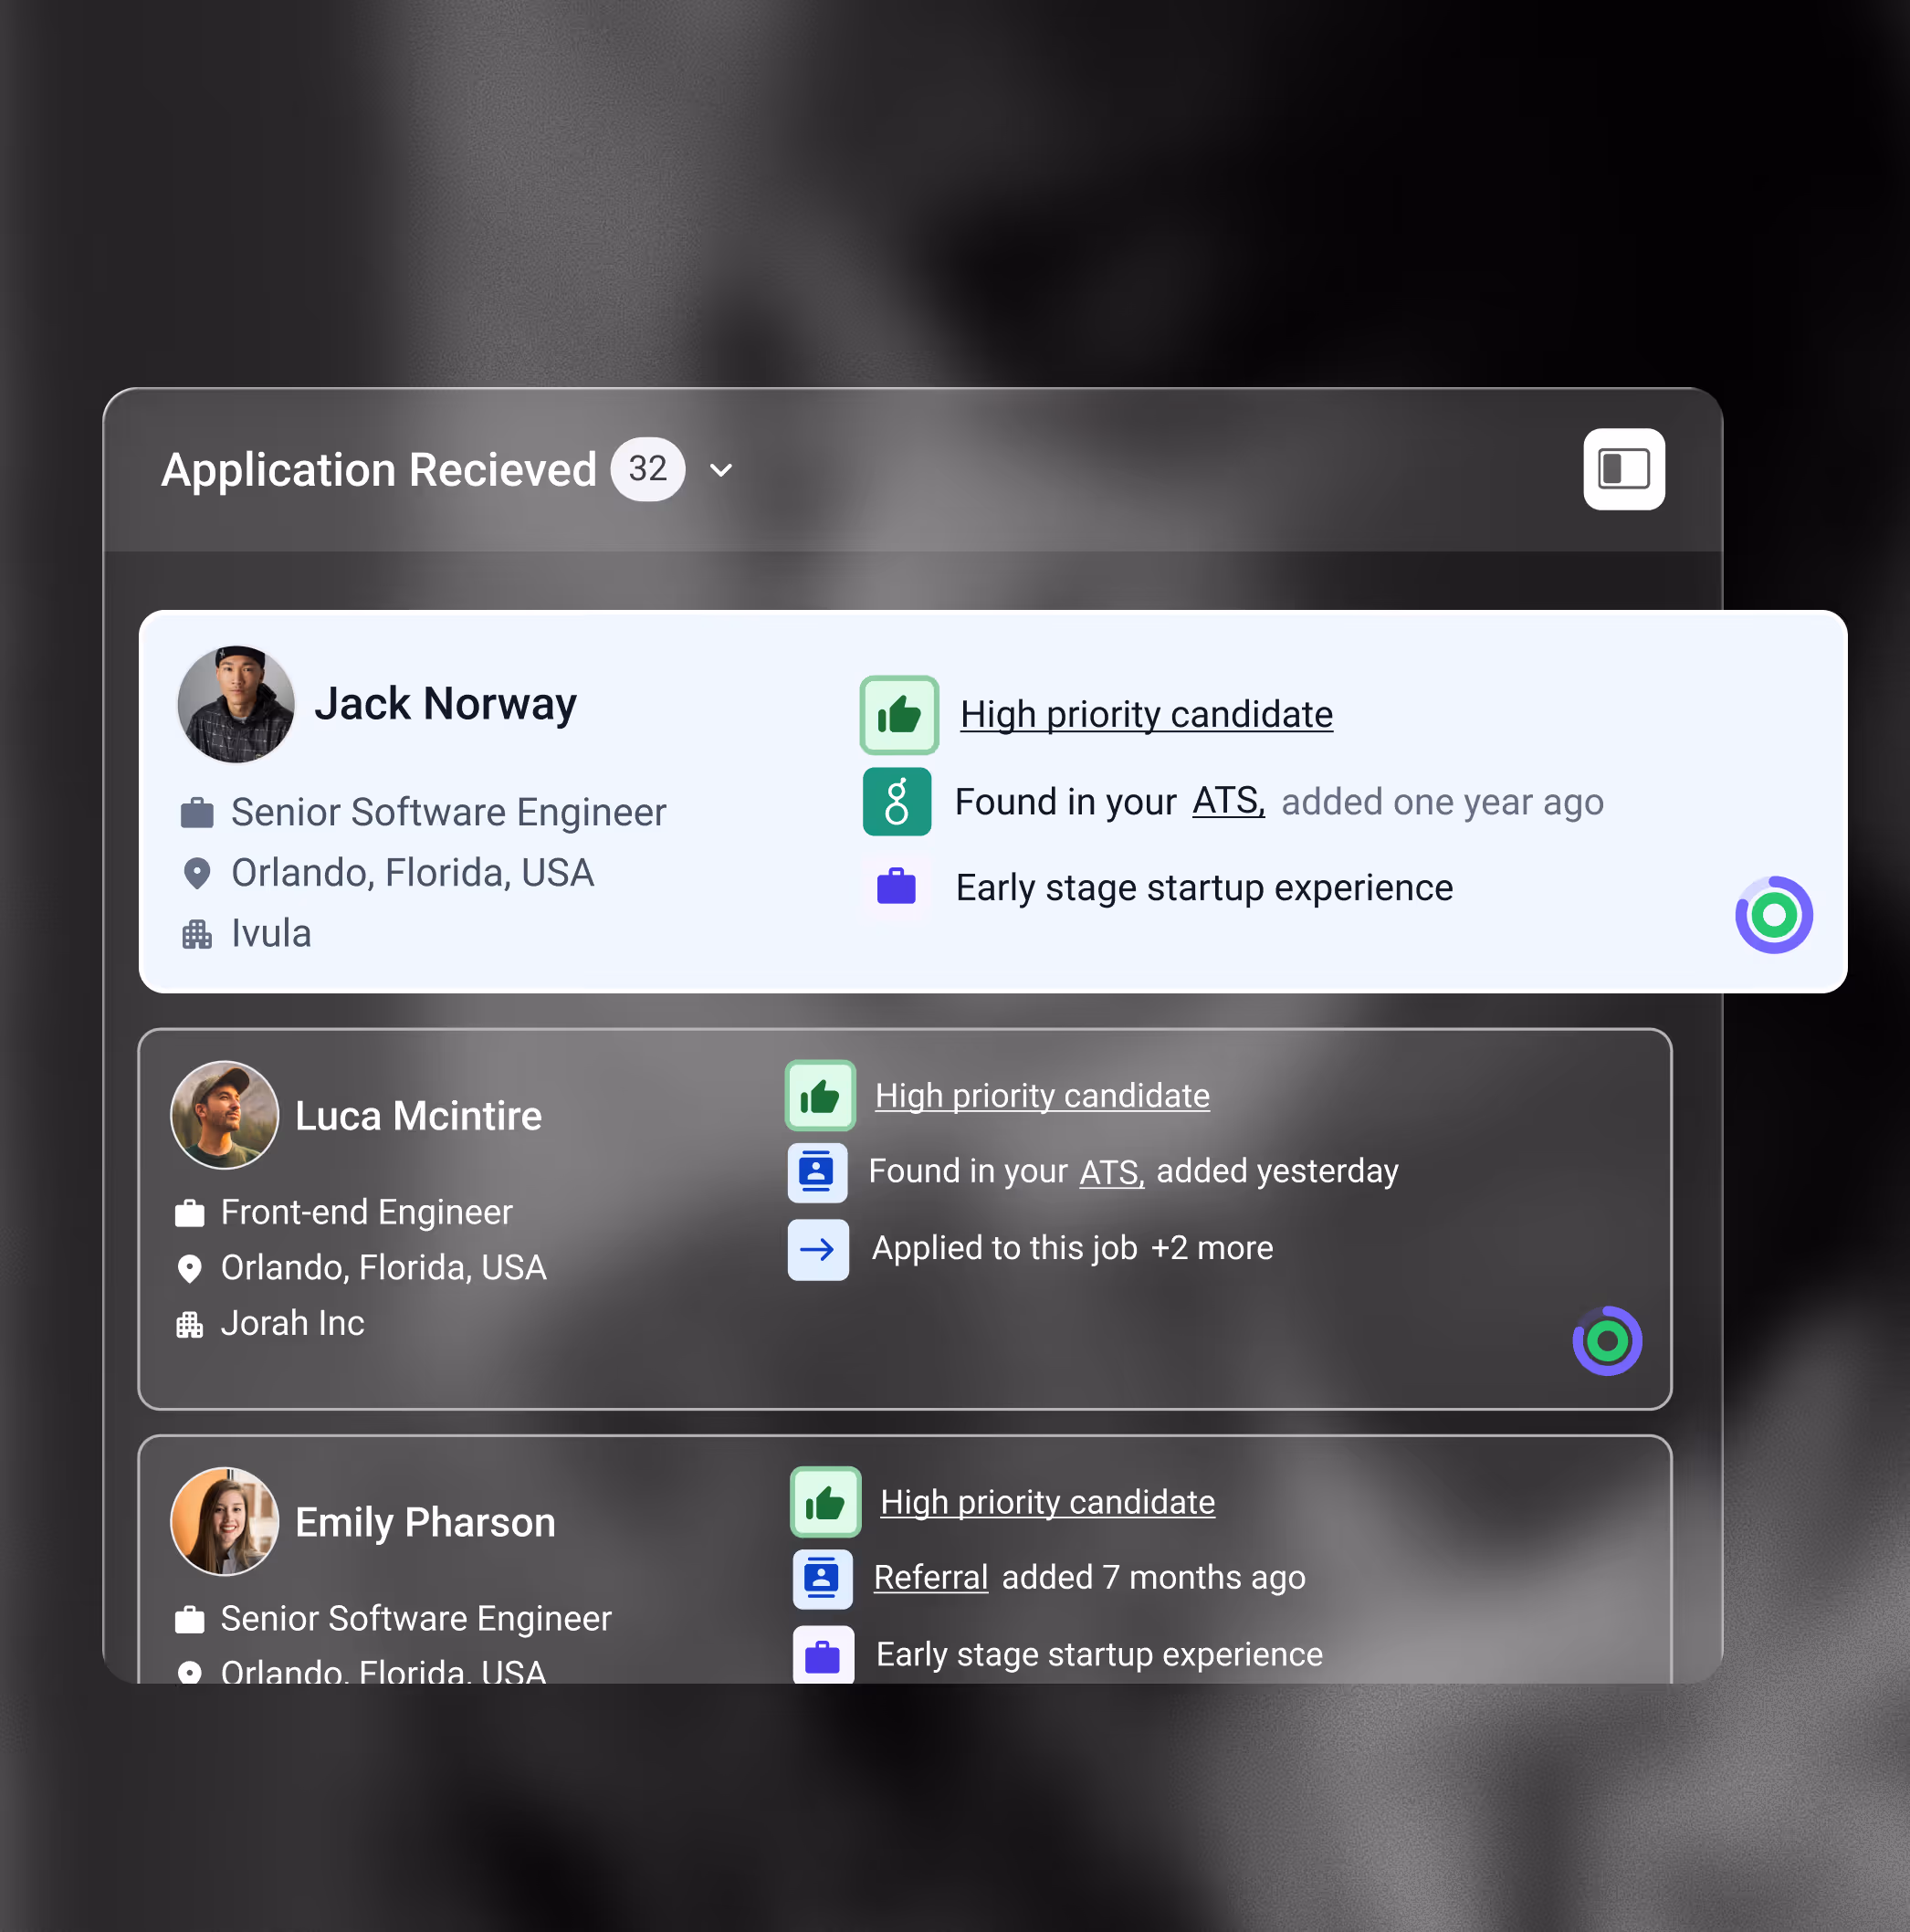Viewport: 1910px width, 1932px height.
Task: Click the contact card icon beside Emily's Referral row
Action: (822, 1579)
